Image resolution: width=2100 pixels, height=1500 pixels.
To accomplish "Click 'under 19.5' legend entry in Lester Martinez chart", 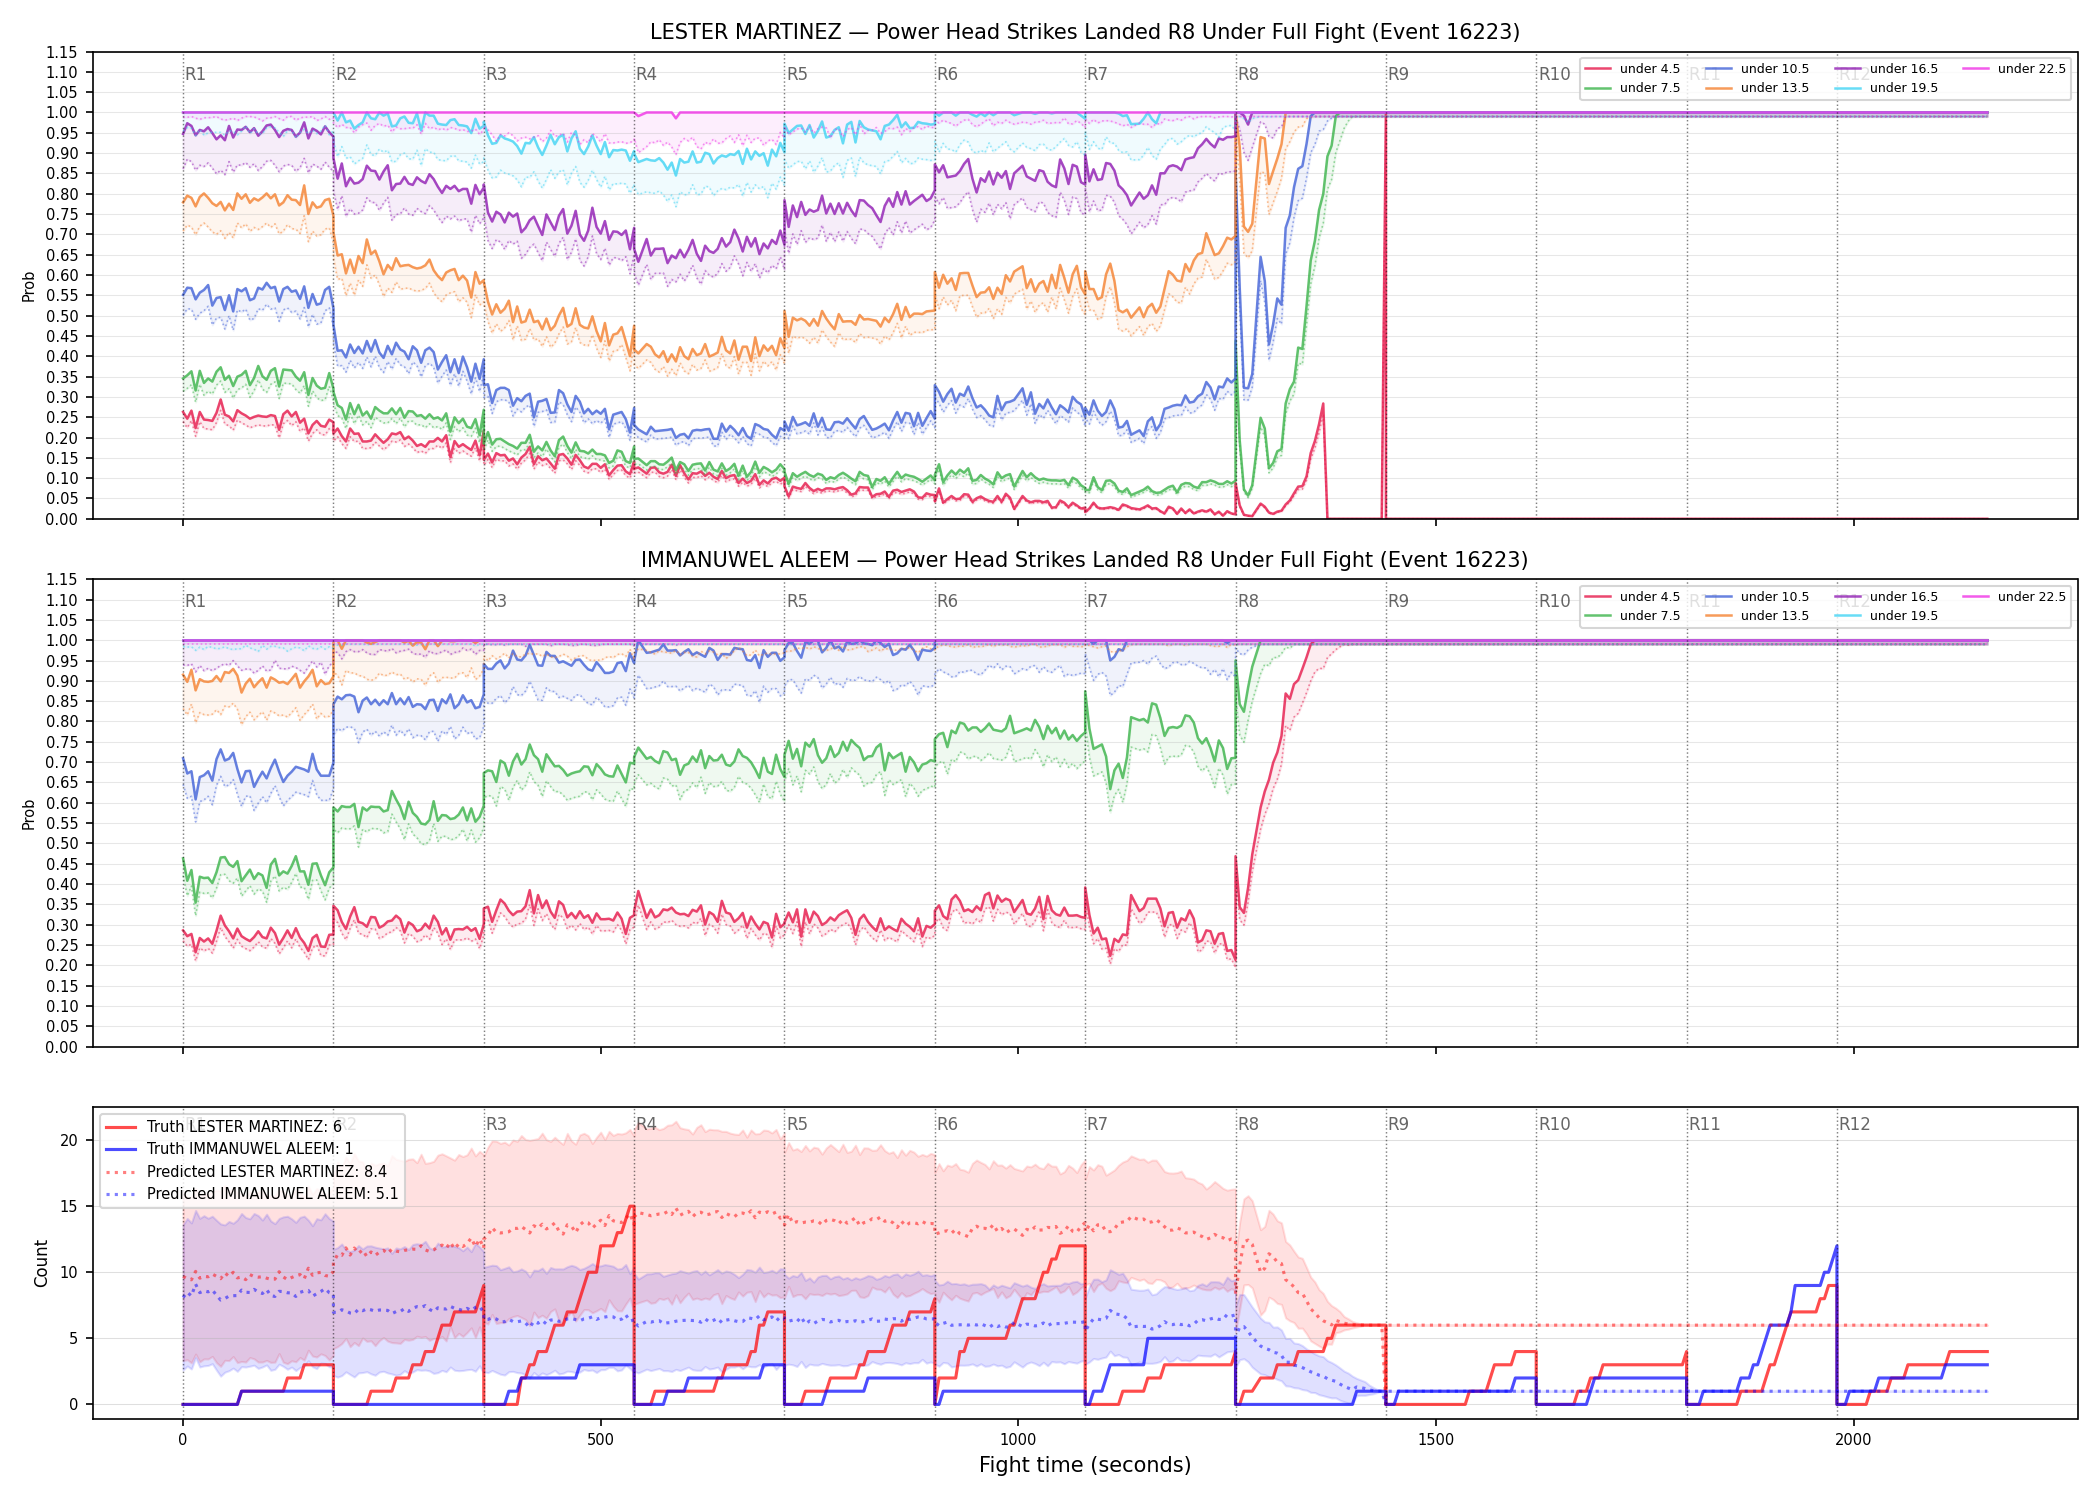I will [1887, 88].
